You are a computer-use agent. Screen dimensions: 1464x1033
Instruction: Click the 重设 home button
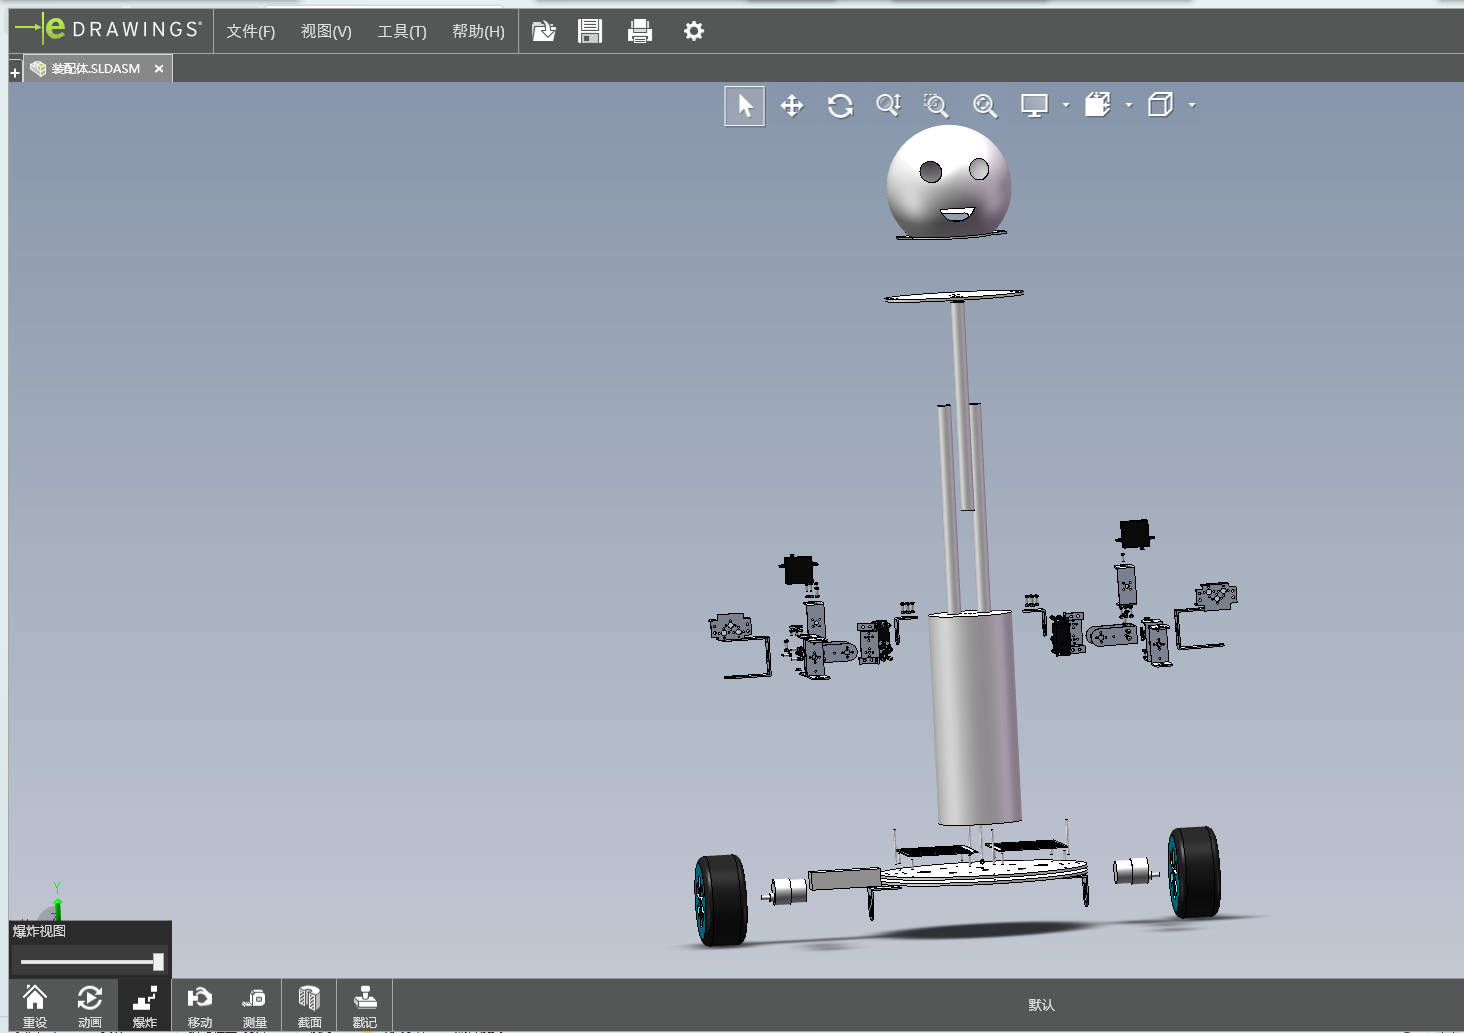tap(35, 1005)
